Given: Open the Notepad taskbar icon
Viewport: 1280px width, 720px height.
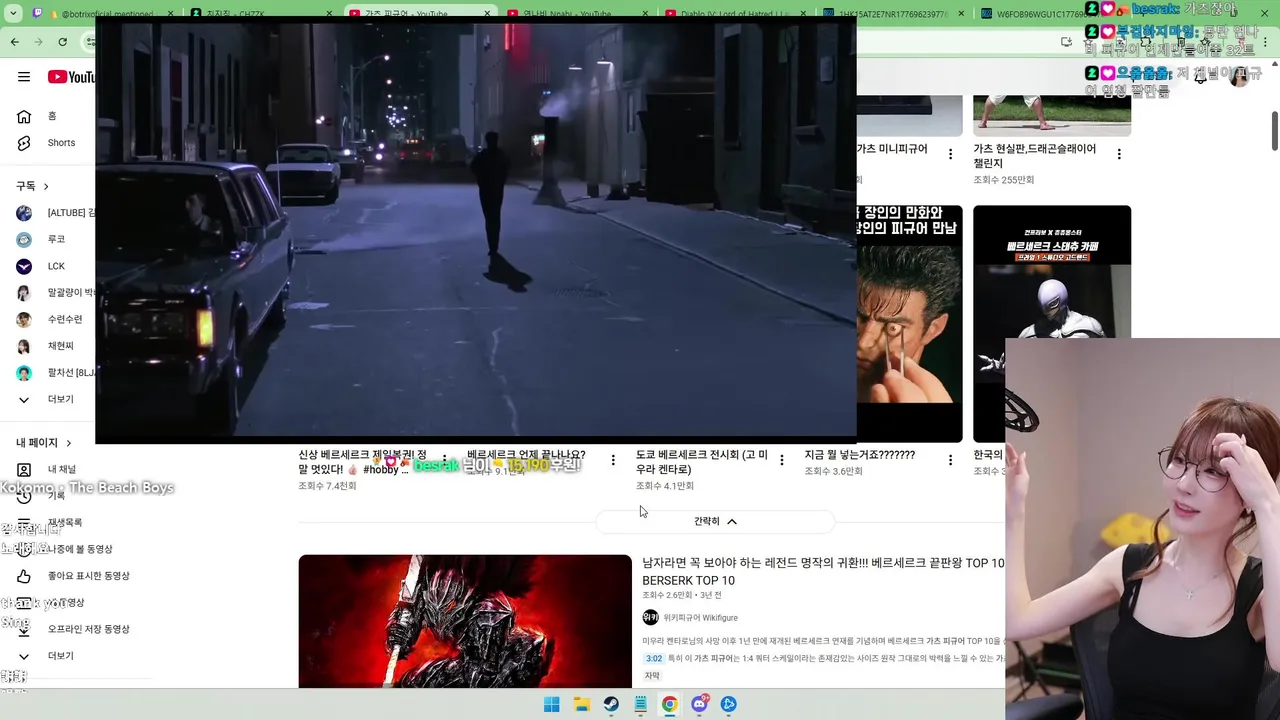Looking at the screenshot, I should point(640,704).
